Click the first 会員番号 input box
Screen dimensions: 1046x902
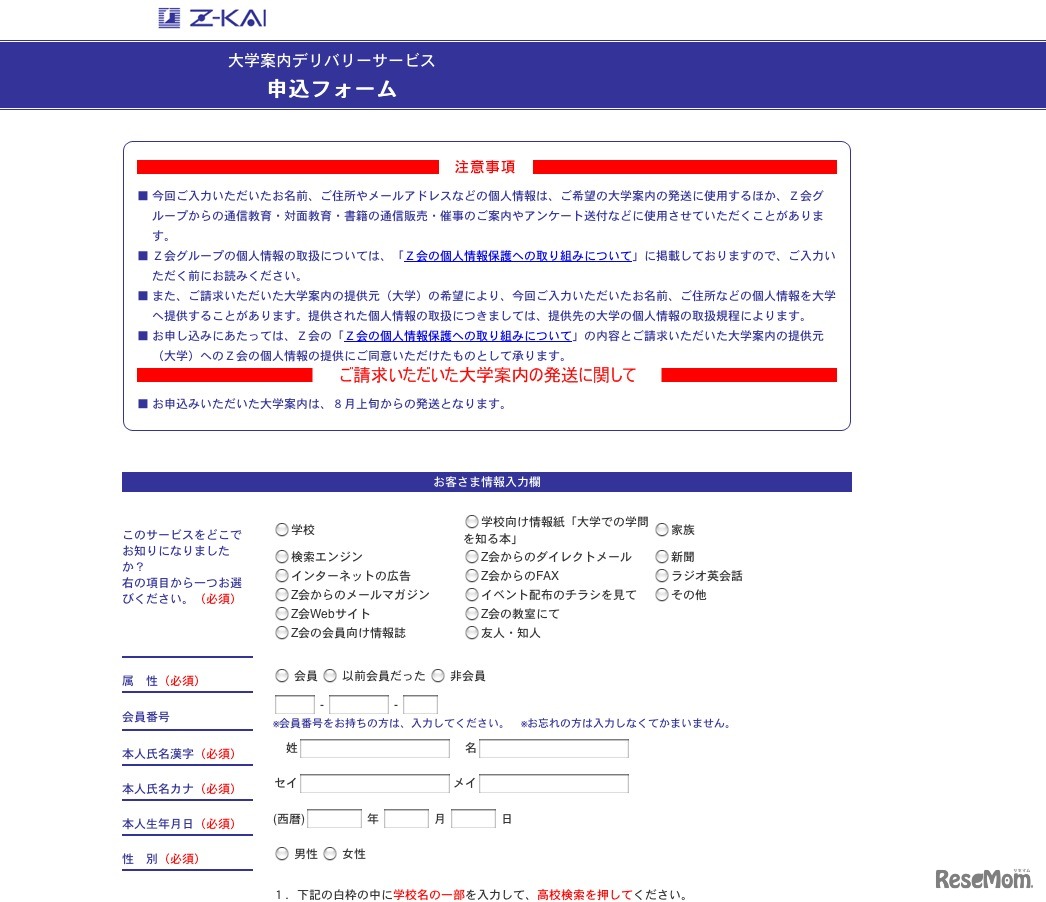pos(295,705)
